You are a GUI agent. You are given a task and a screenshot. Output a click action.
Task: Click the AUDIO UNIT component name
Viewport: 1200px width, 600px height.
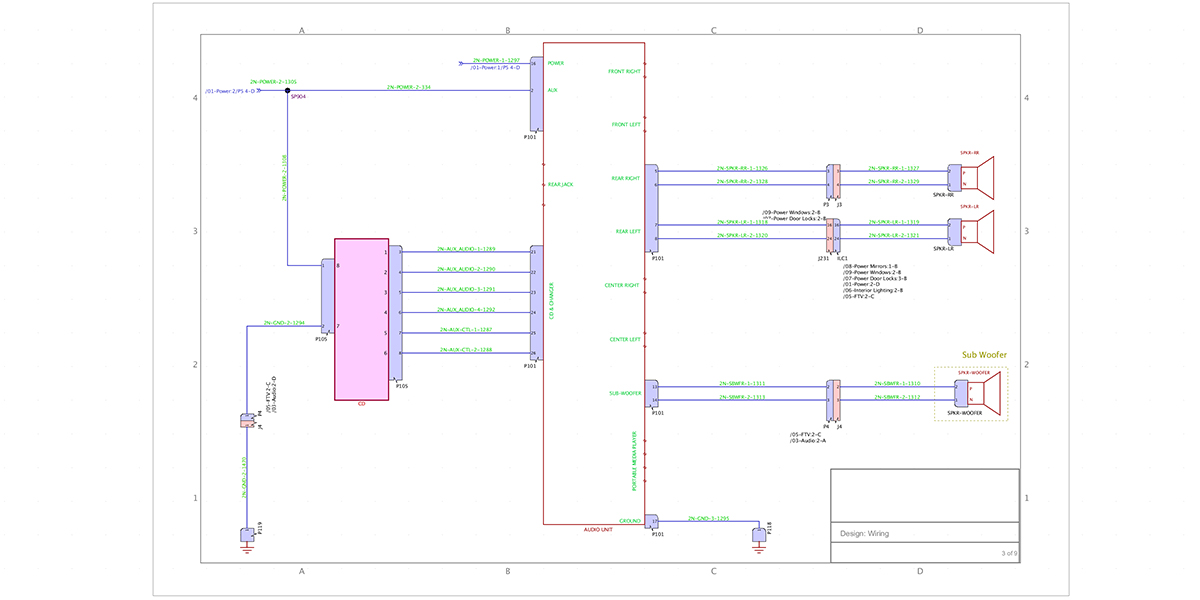point(598,528)
